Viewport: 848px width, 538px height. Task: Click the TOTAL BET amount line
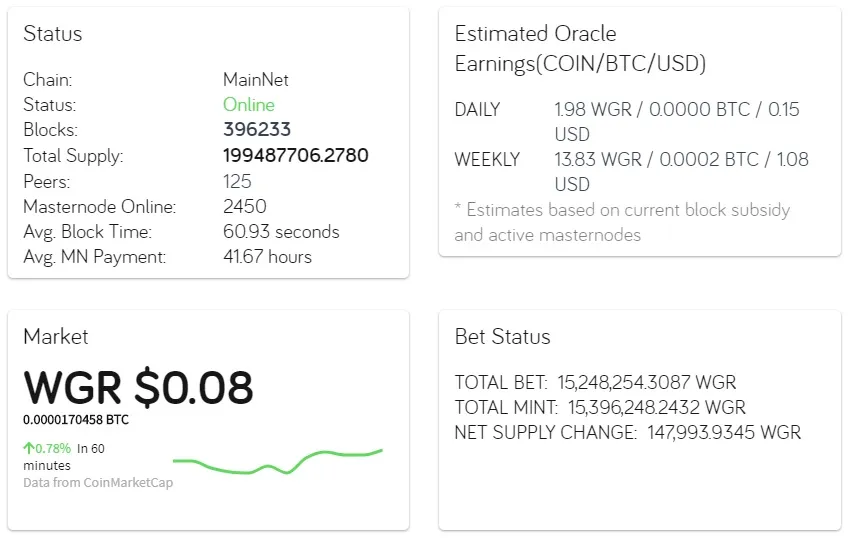(x=595, y=382)
